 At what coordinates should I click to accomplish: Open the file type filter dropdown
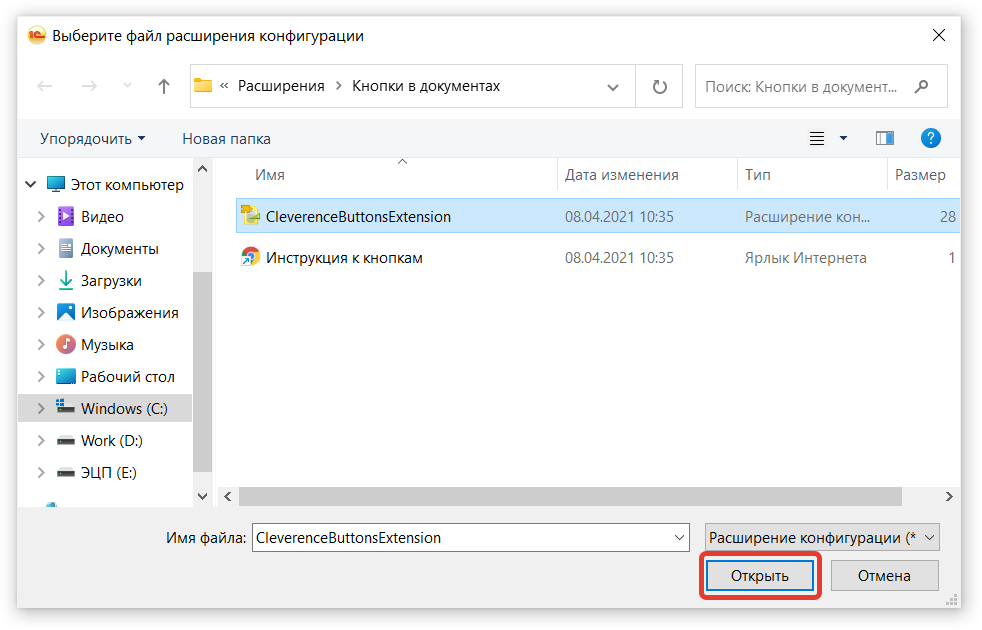(x=822, y=538)
